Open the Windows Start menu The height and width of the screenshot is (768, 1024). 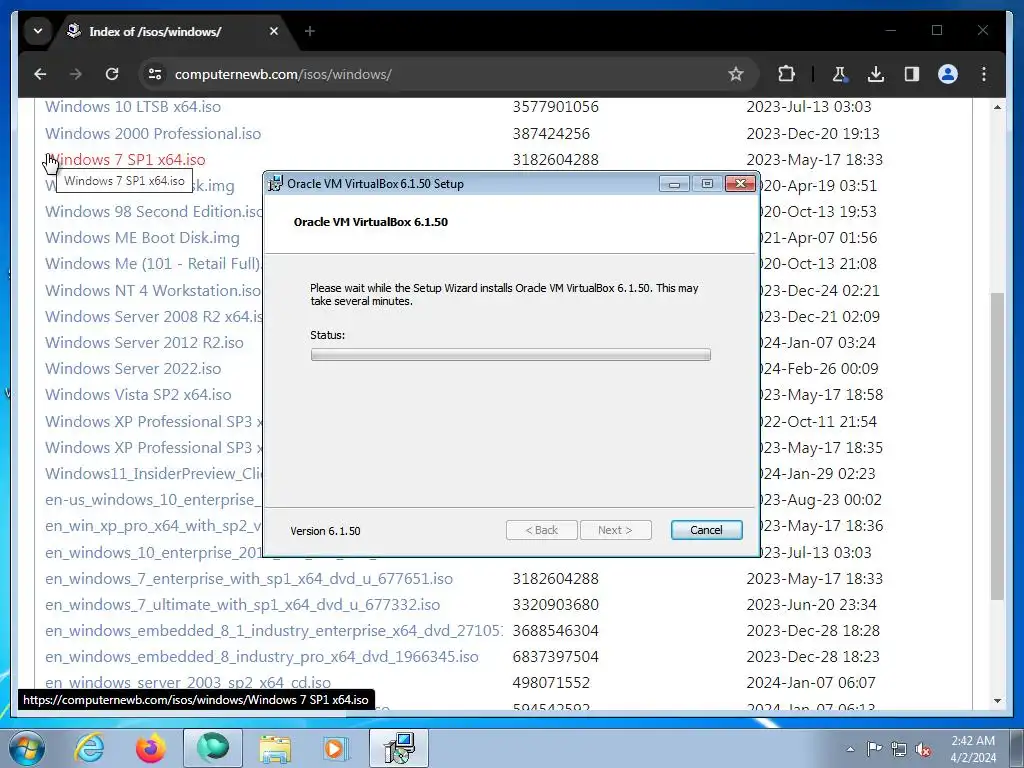click(26, 748)
